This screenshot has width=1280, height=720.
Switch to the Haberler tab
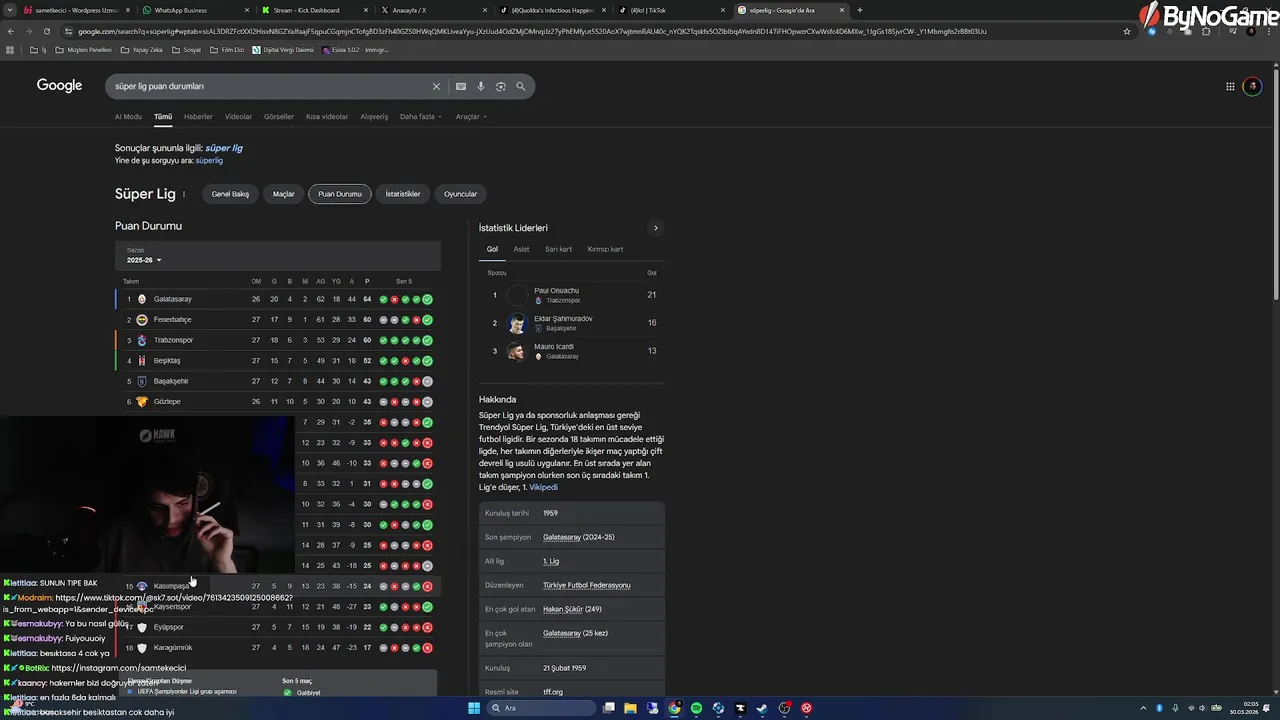[x=198, y=117]
